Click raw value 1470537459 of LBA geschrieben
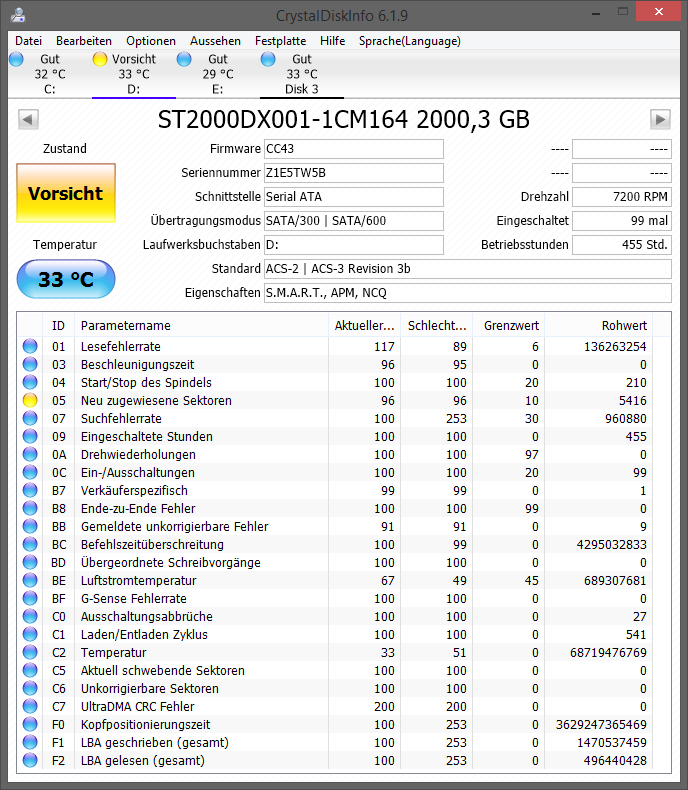This screenshot has height=790, width=688. 611,743
